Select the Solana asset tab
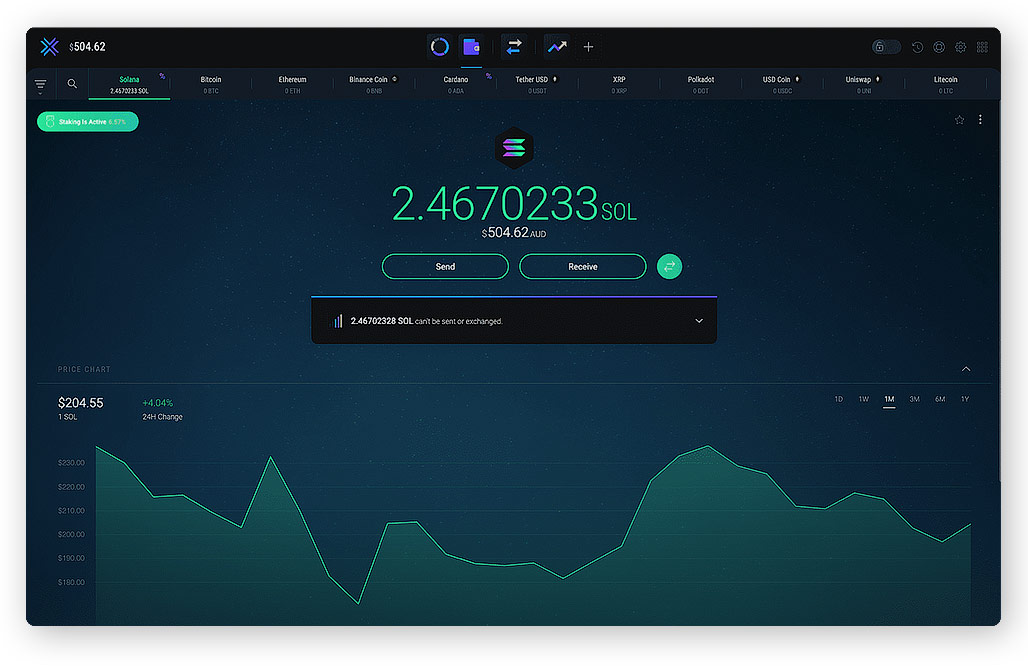Viewport: 1028px width, 666px height. 129,85
